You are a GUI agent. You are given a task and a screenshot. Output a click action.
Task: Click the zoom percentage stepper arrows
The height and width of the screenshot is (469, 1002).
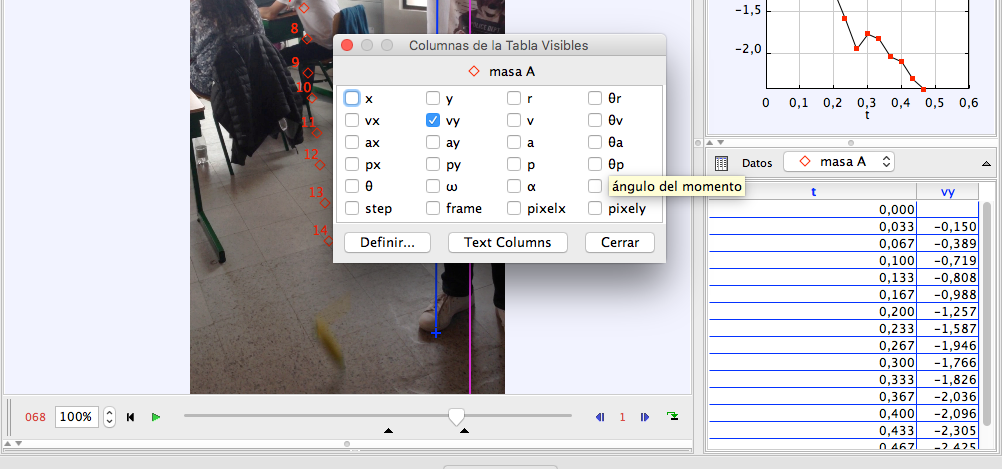pos(109,417)
